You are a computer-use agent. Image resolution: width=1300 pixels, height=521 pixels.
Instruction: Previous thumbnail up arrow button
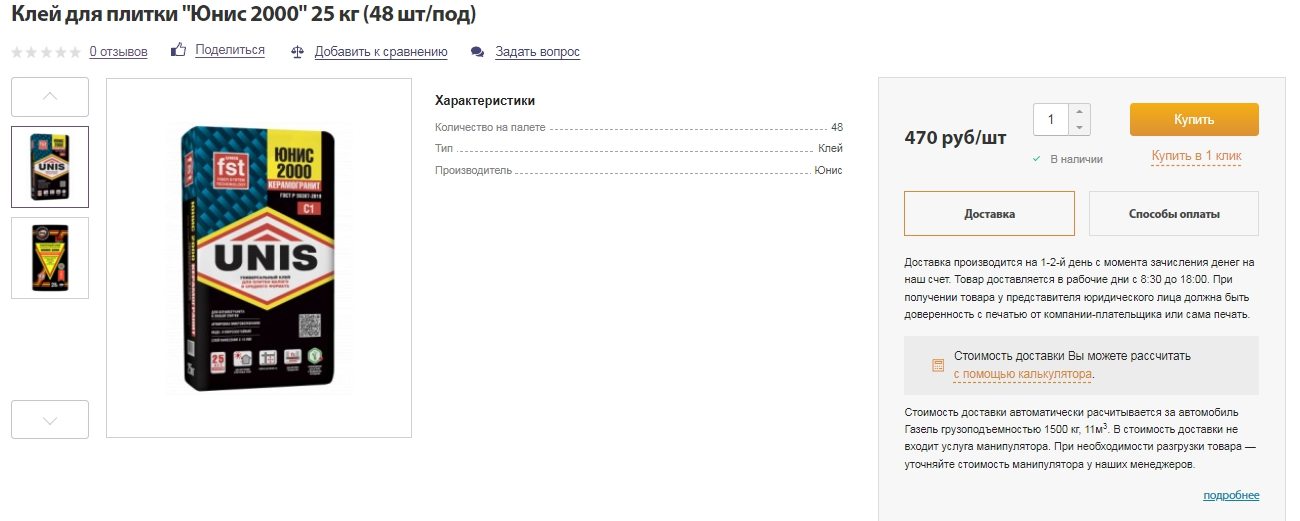point(50,97)
